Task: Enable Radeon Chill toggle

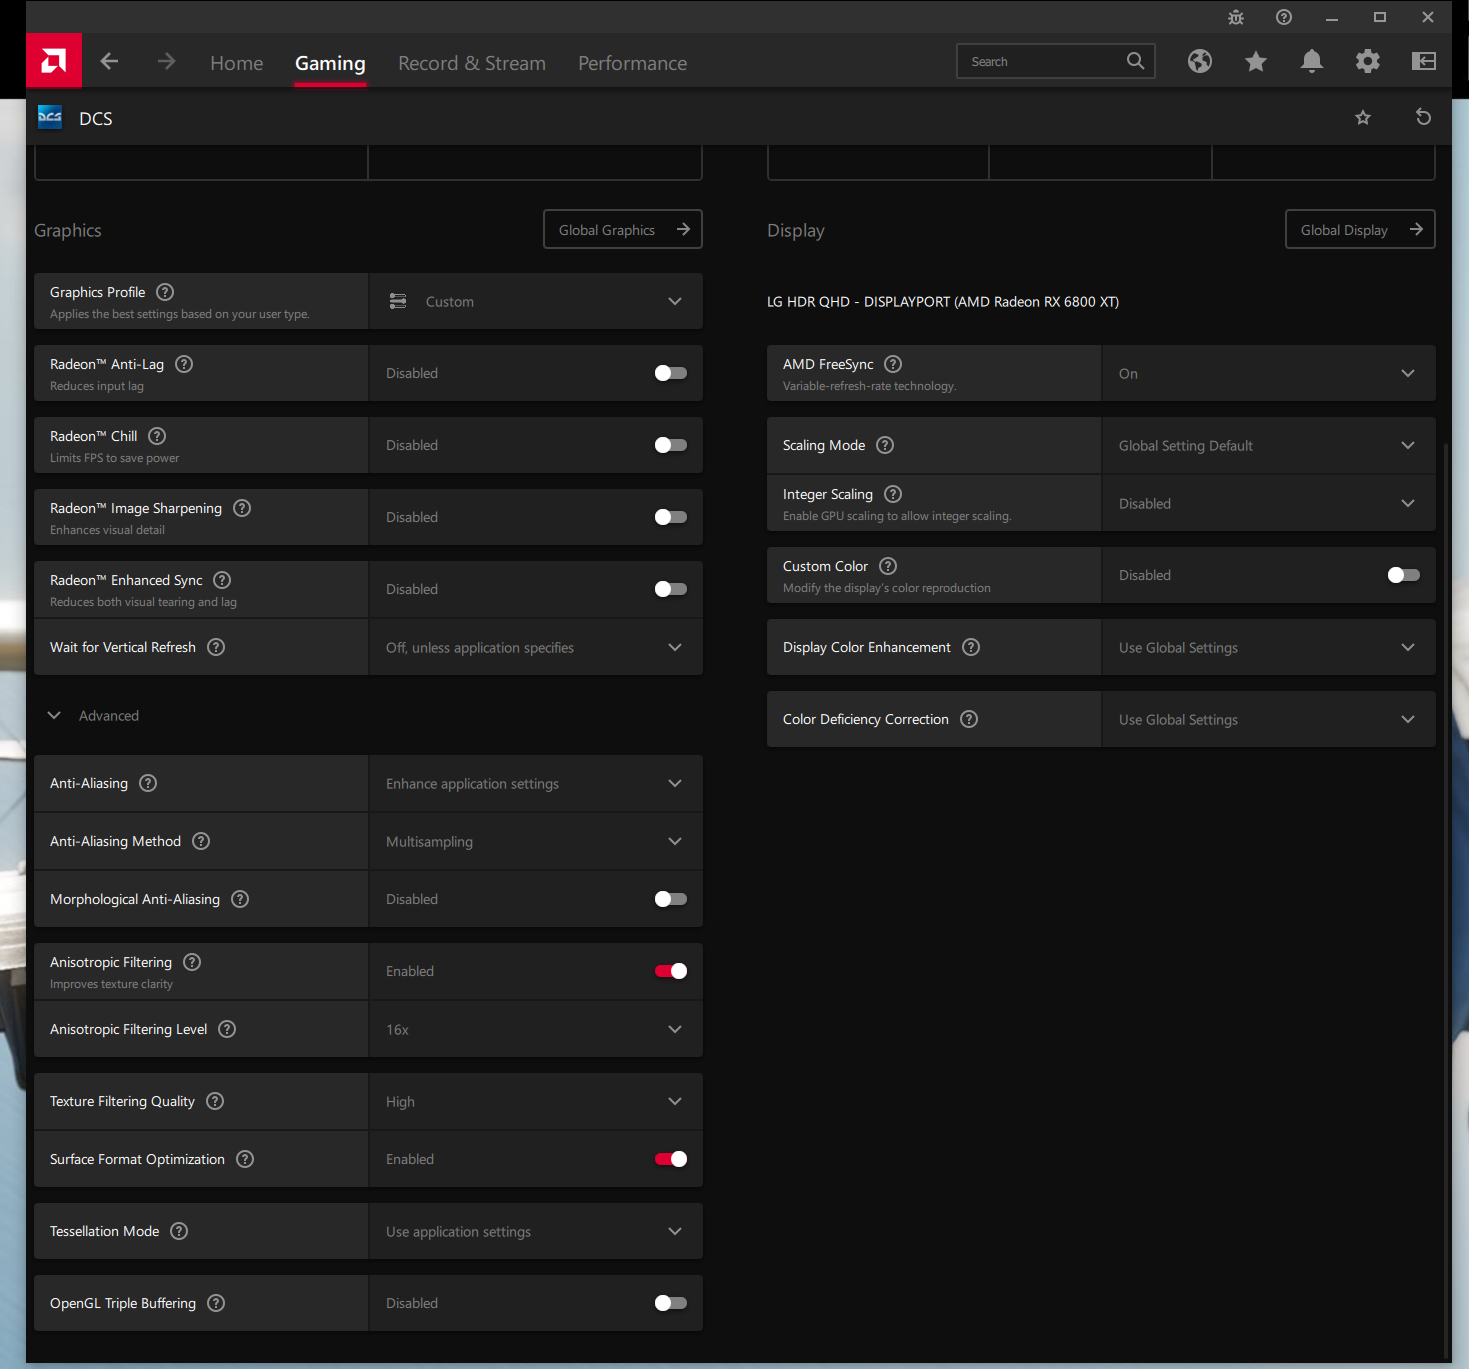Action: coord(670,445)
